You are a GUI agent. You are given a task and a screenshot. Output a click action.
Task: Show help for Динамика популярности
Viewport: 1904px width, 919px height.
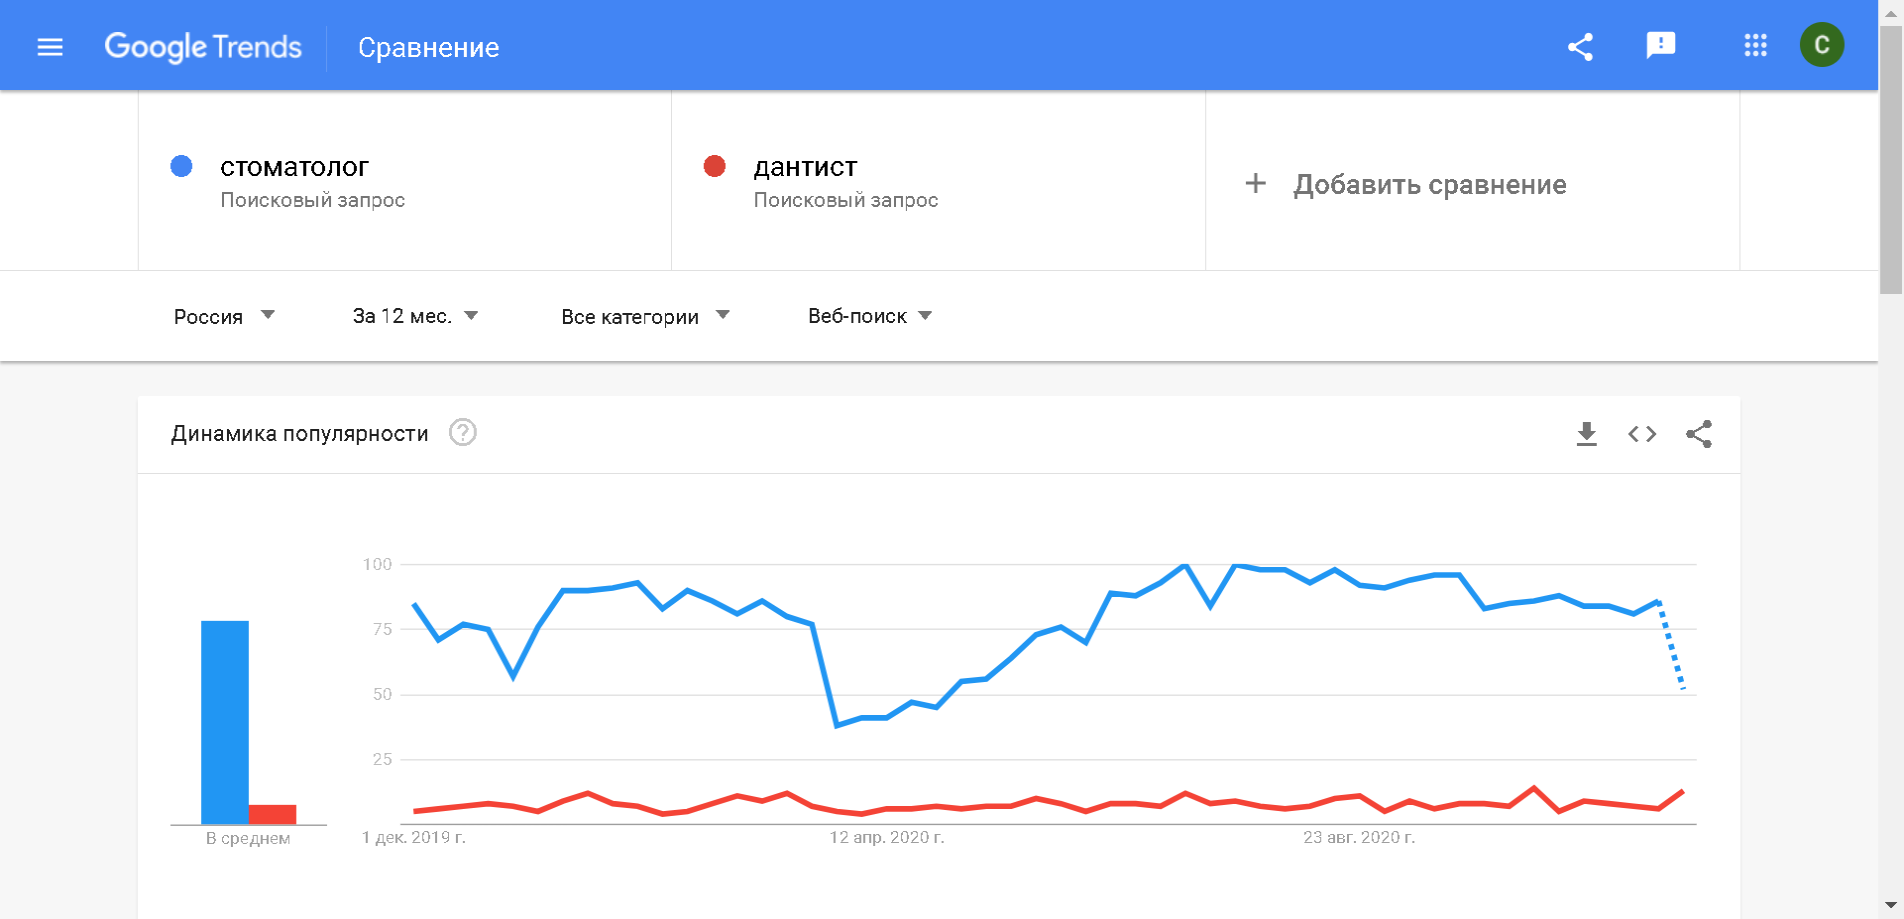(x=462, y=433)
